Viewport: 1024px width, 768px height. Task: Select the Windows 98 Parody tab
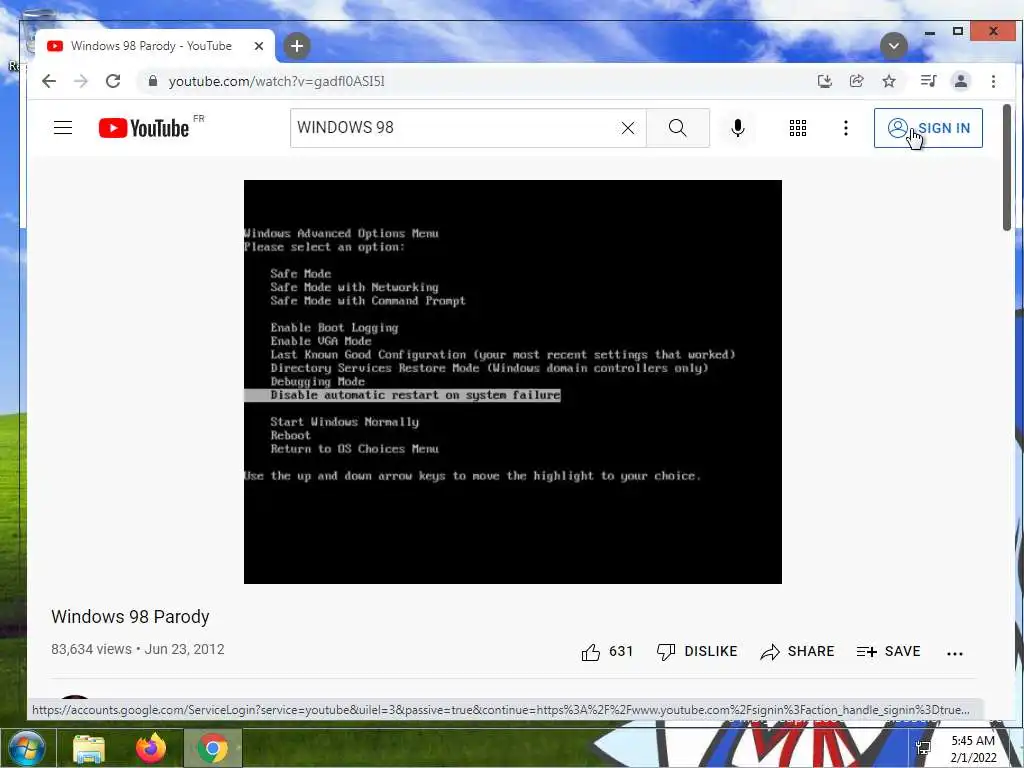(155, 46)
